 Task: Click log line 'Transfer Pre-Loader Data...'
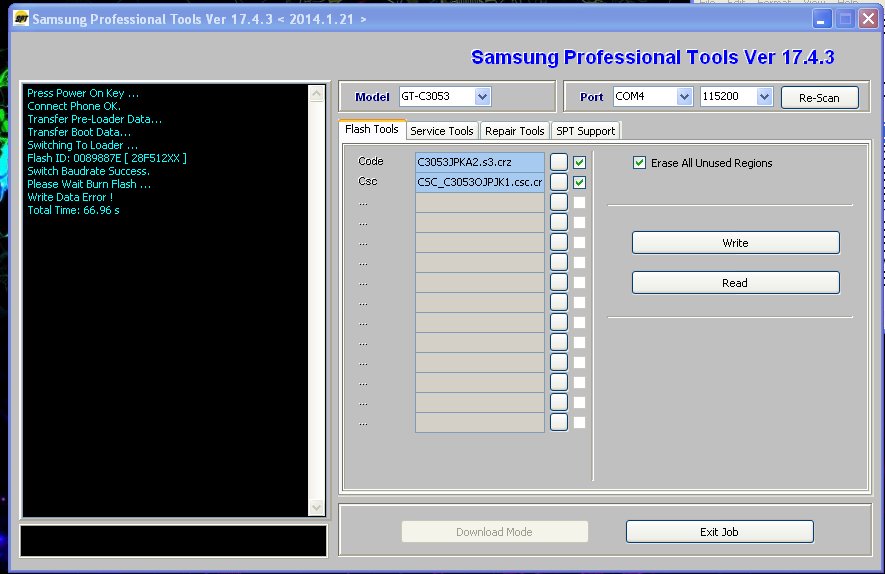tap(94, 119)
